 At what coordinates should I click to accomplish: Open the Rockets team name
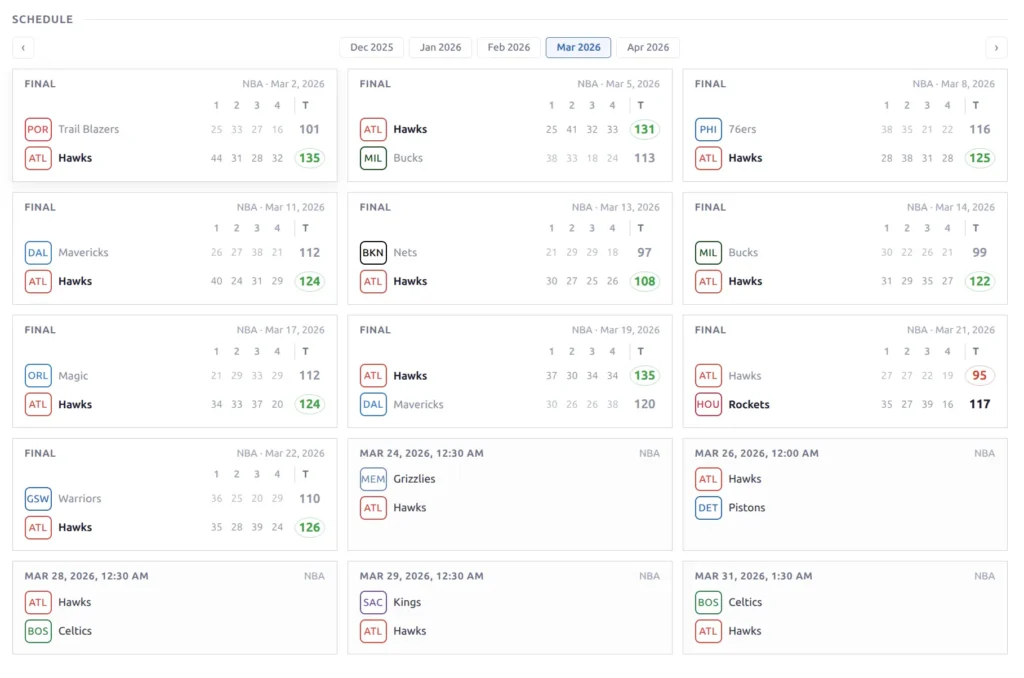tap(748, 404)
